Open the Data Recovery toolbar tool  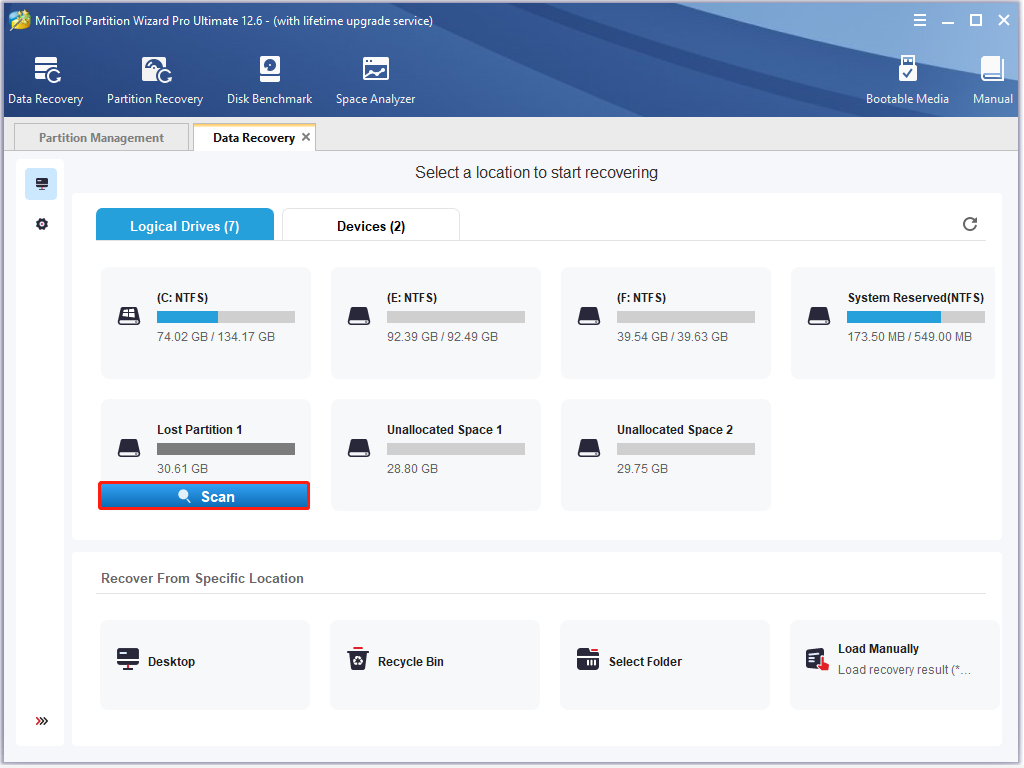coord(45,80)
